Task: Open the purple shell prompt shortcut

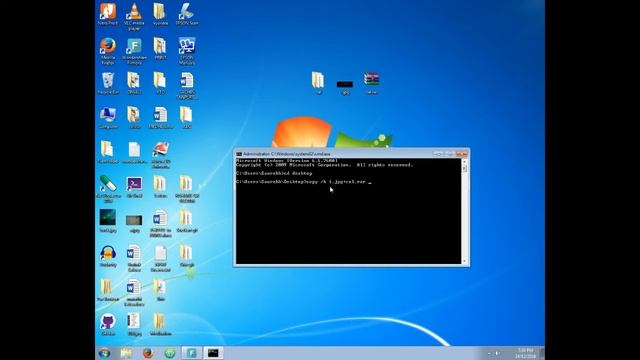Action: tap(134, 187)
